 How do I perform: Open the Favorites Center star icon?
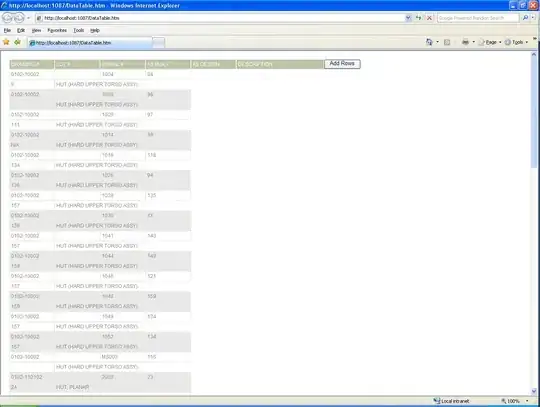(6, 42)
